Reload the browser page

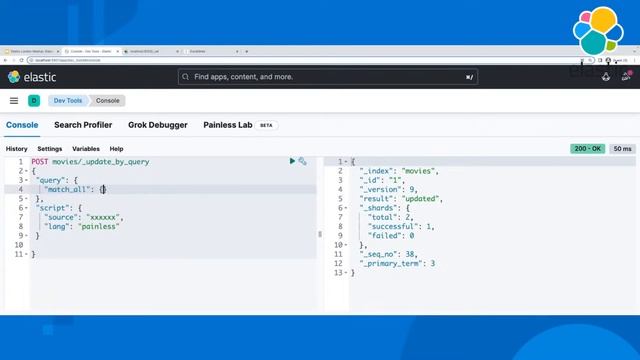[x=21, y=60]
